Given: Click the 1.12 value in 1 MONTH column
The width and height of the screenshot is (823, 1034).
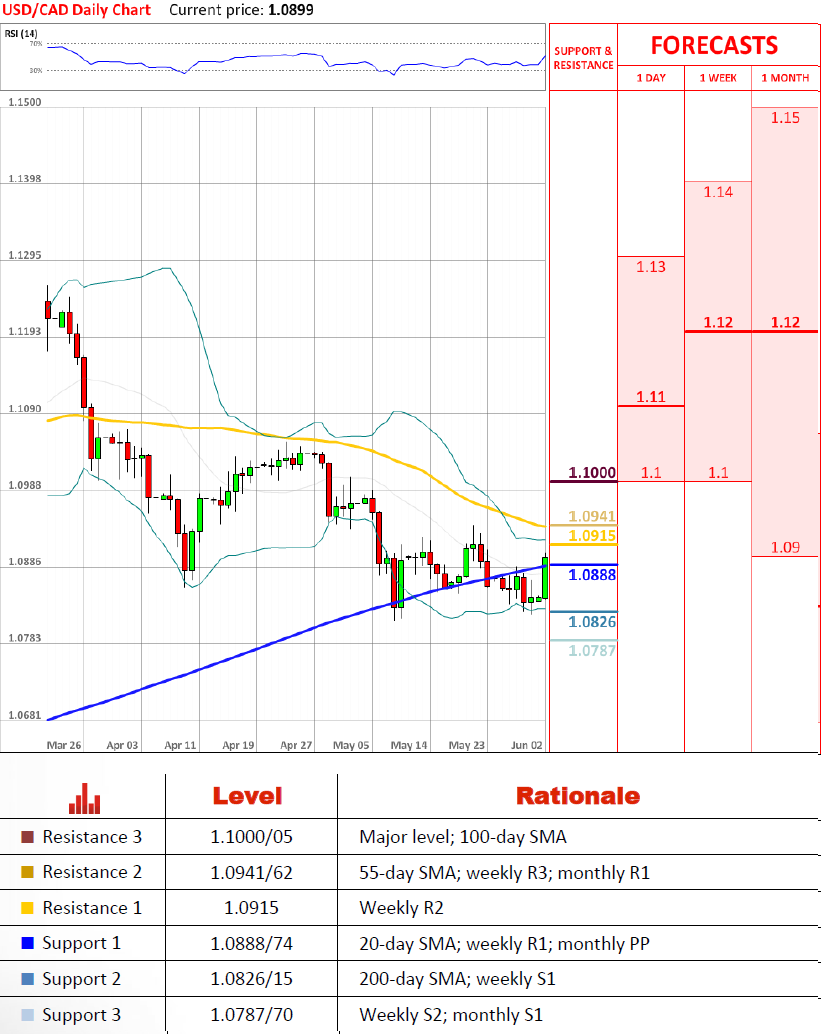Looking at the screenshot, I should point(785,322).
